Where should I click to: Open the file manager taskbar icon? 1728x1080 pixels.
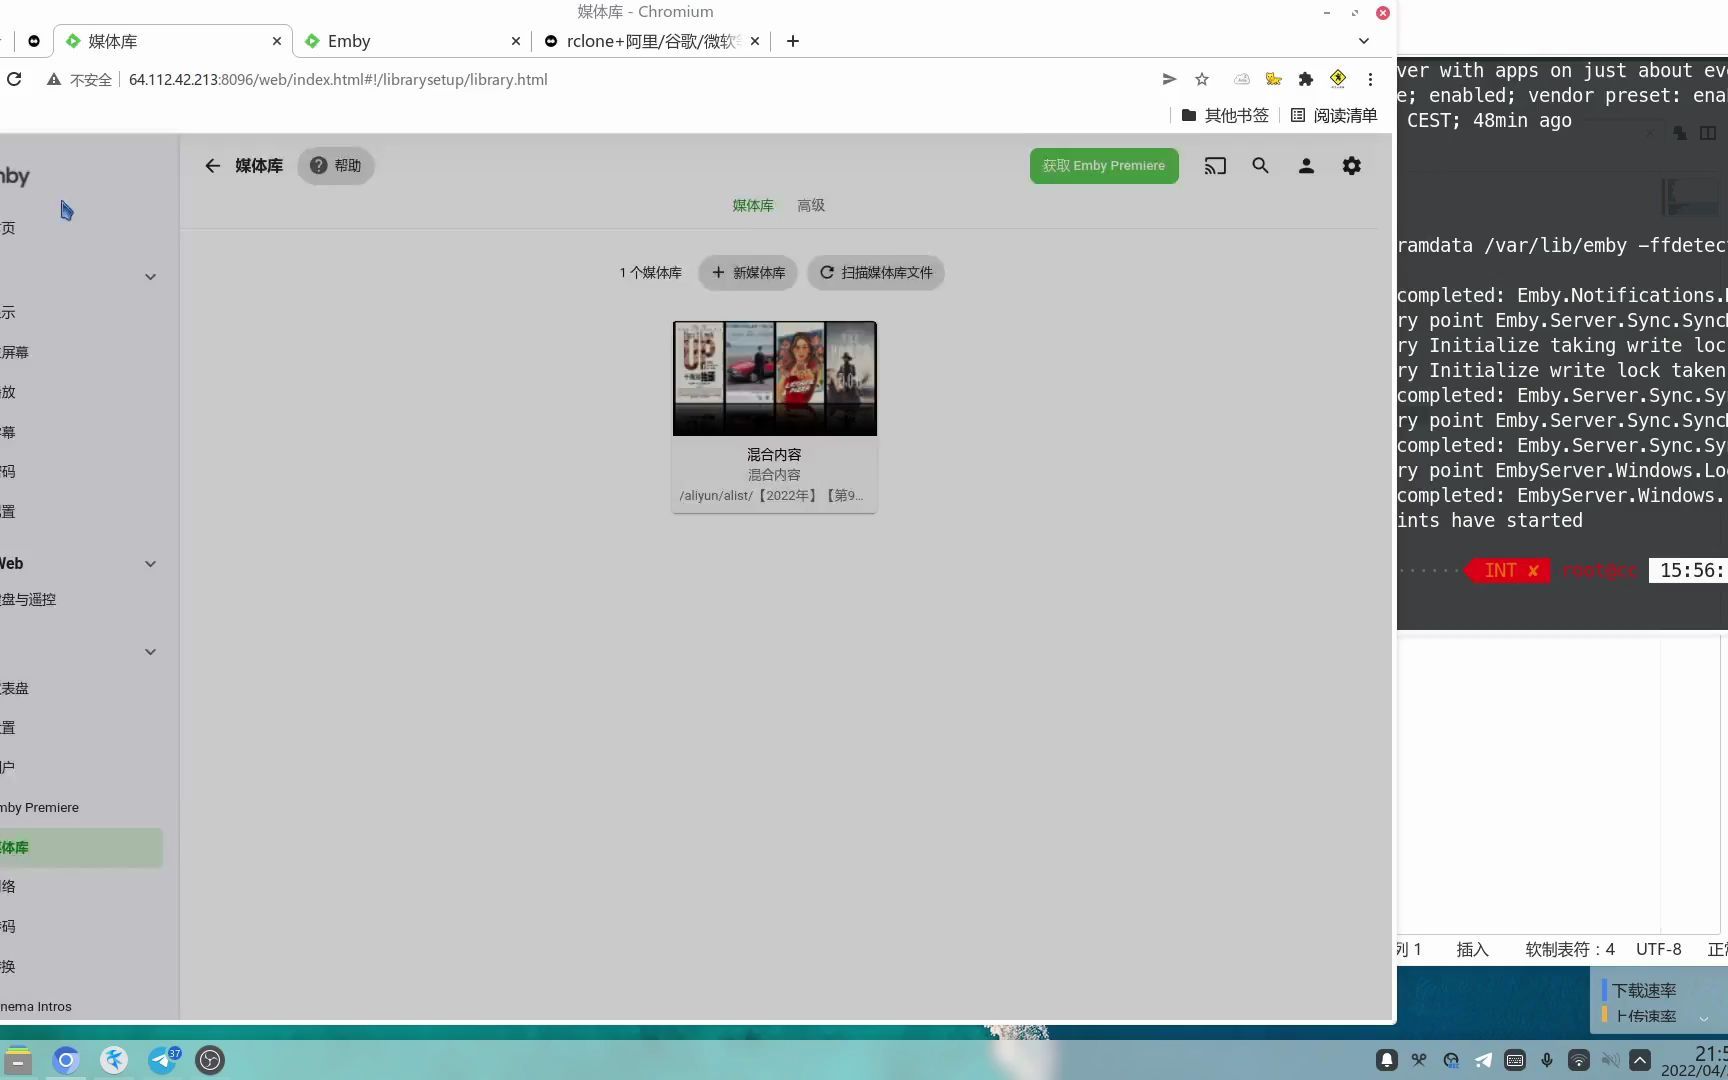click(x=18, y=1060)
